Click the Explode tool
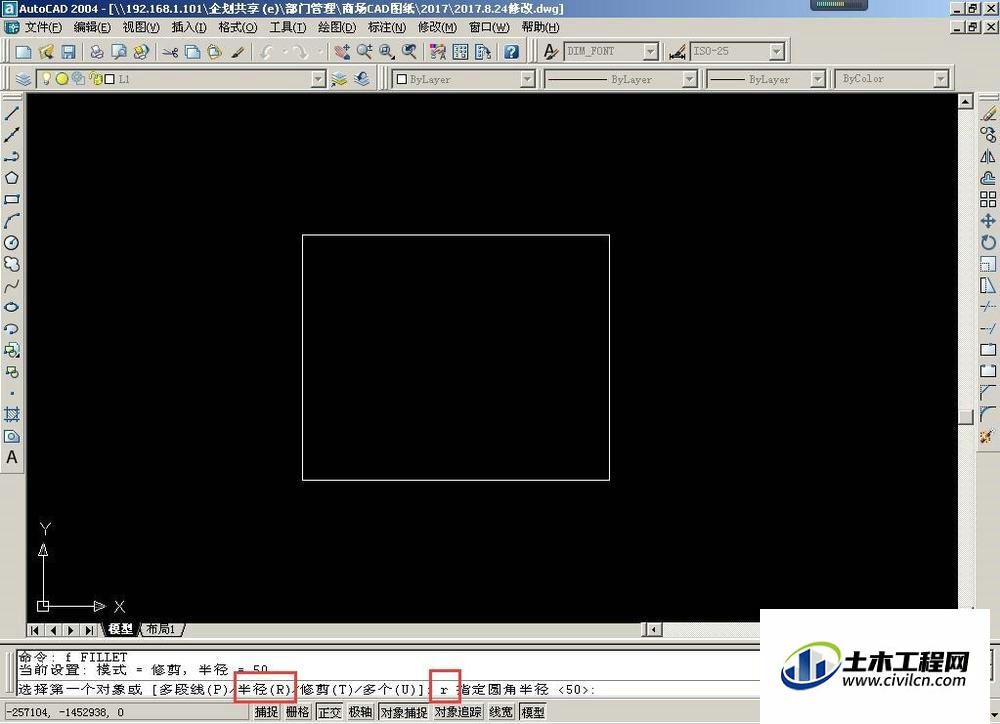The width and height of the screenshot is (1000, 724). (x=988, y=436)
